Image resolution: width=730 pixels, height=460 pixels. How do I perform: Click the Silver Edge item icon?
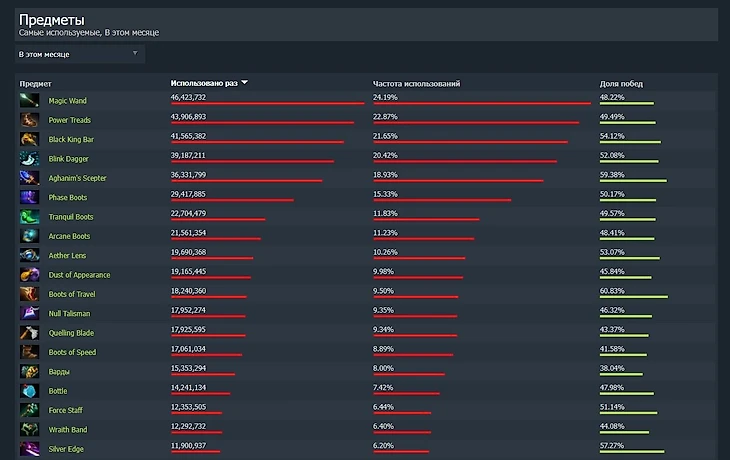[29, 448]
